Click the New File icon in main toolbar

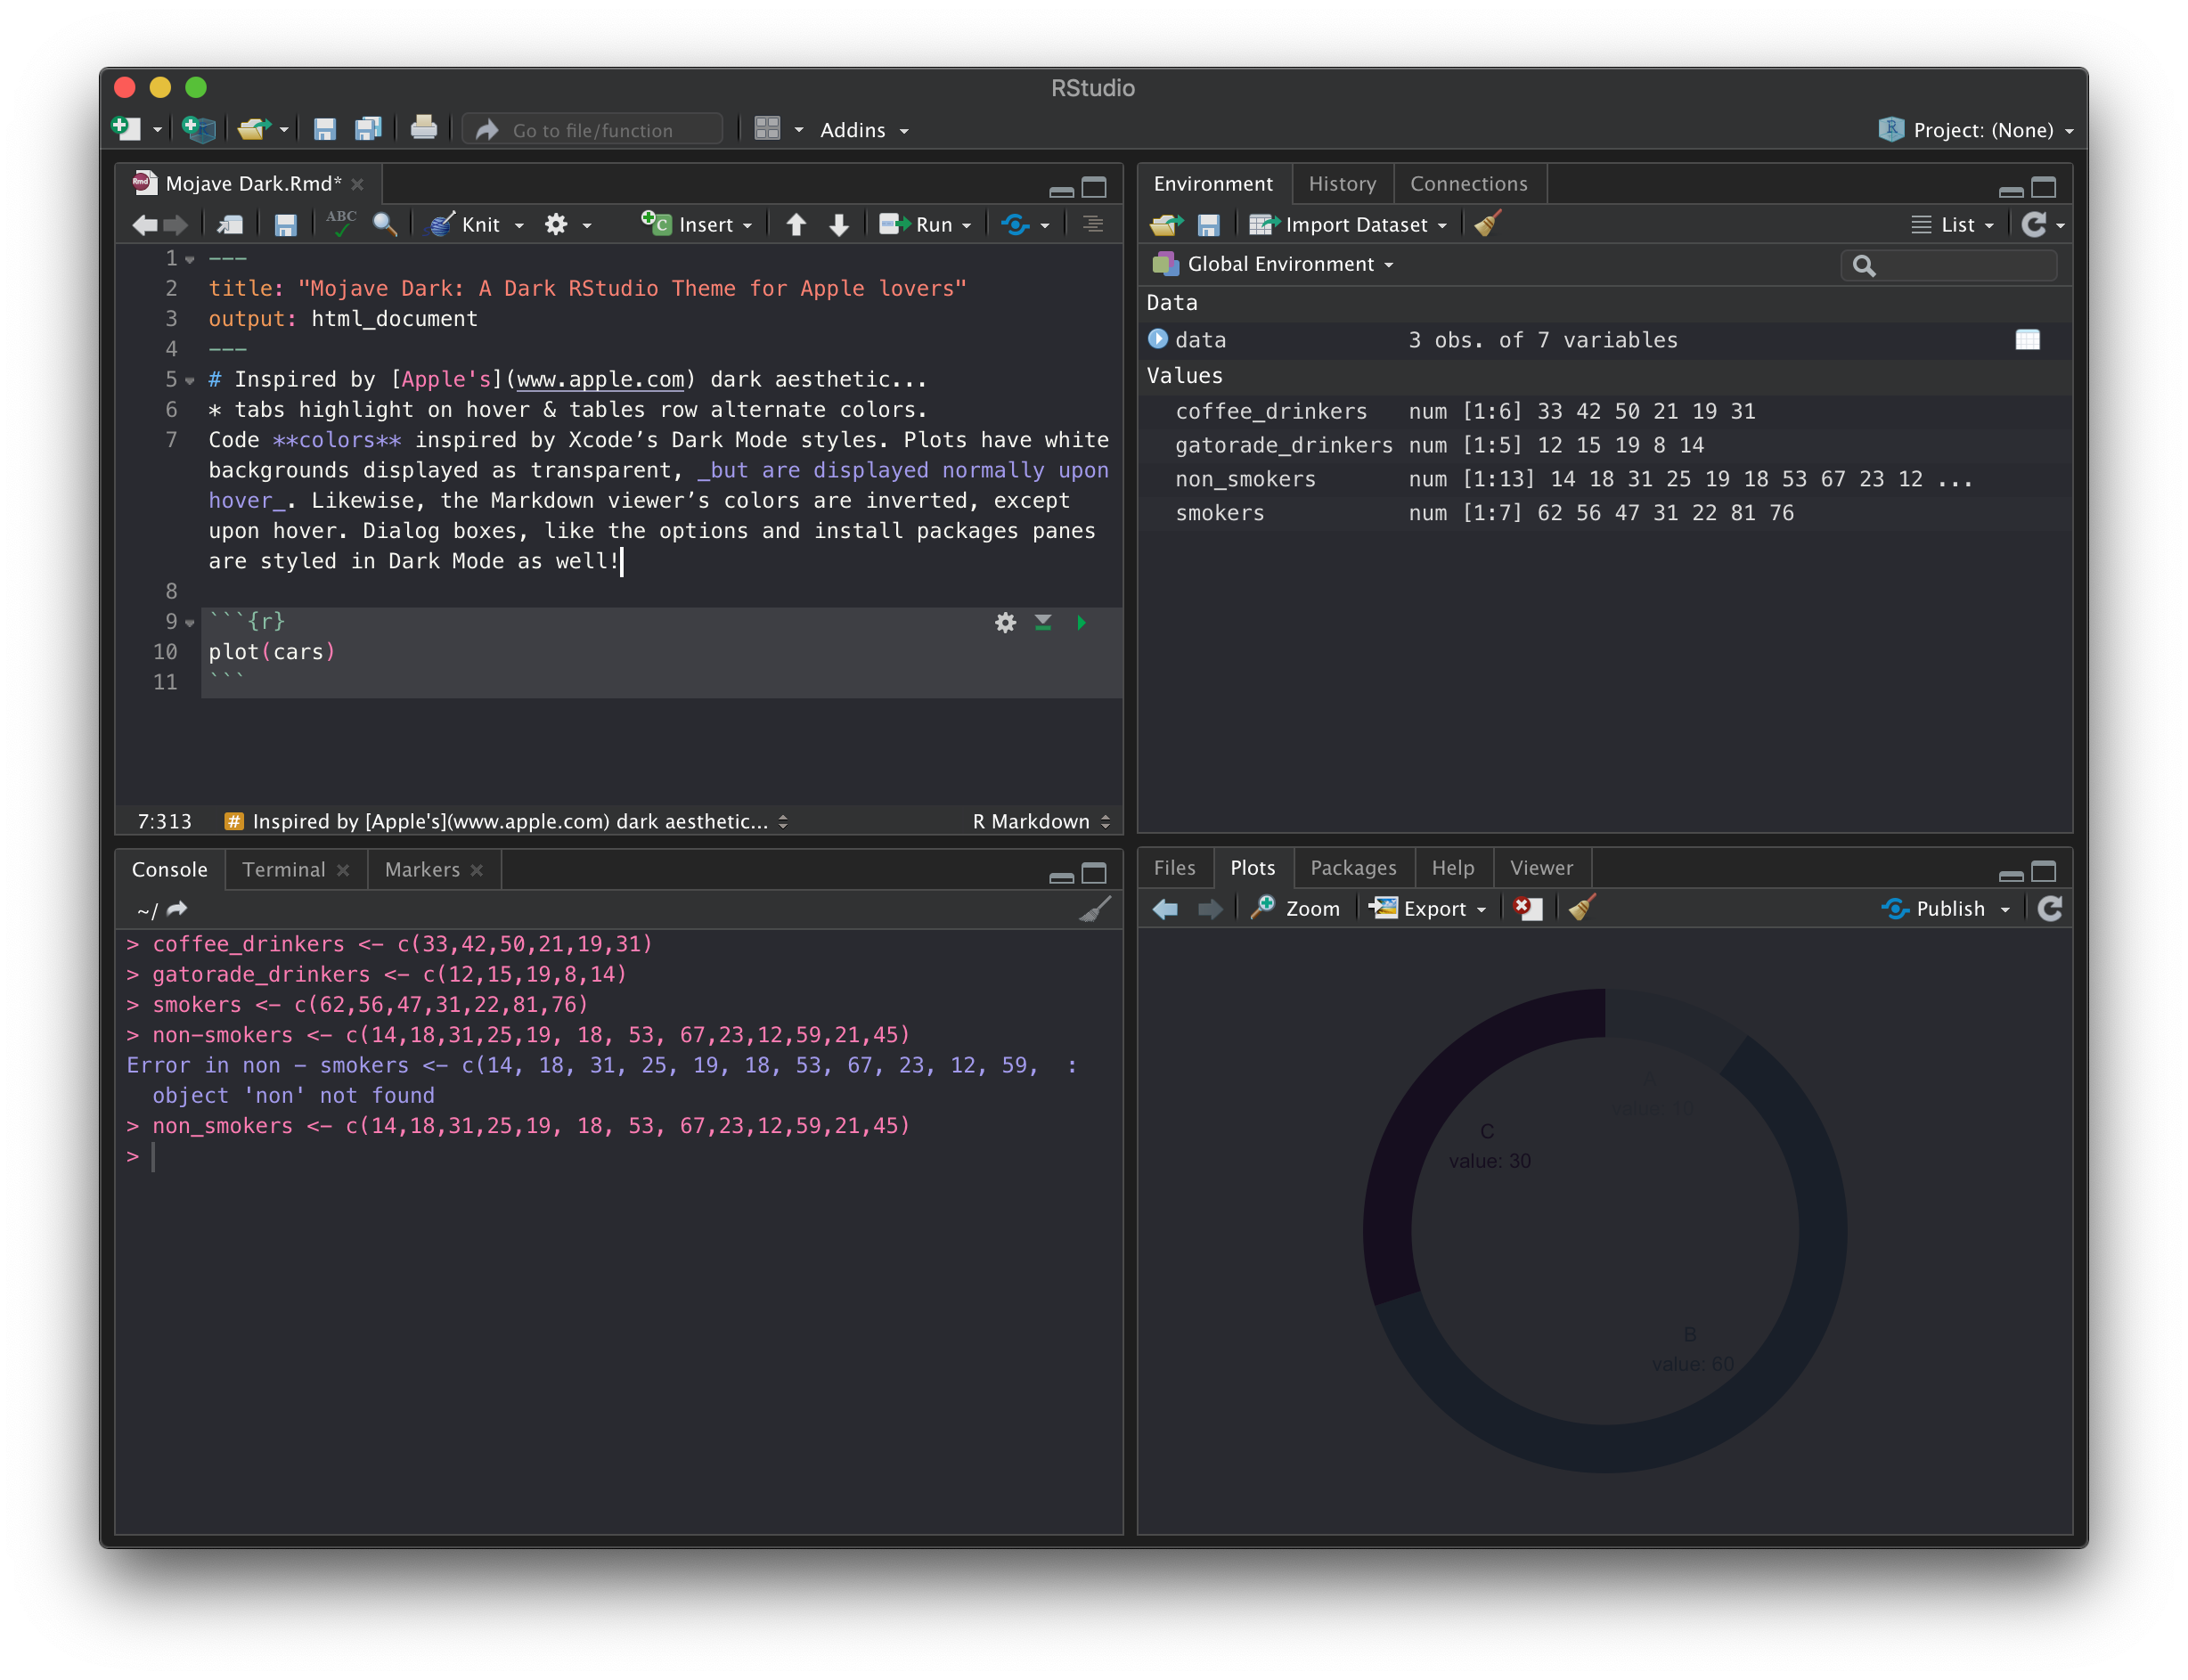click(125, 129)
